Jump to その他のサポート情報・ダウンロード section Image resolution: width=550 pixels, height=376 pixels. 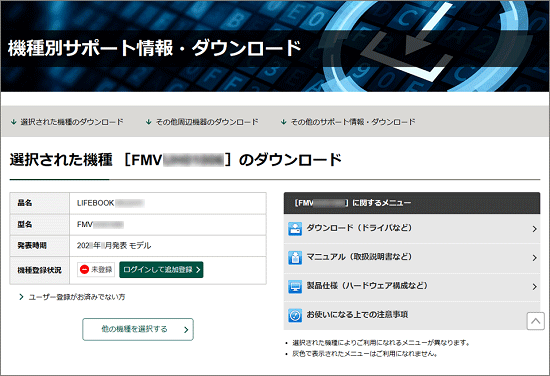click(x=353, y=122)
